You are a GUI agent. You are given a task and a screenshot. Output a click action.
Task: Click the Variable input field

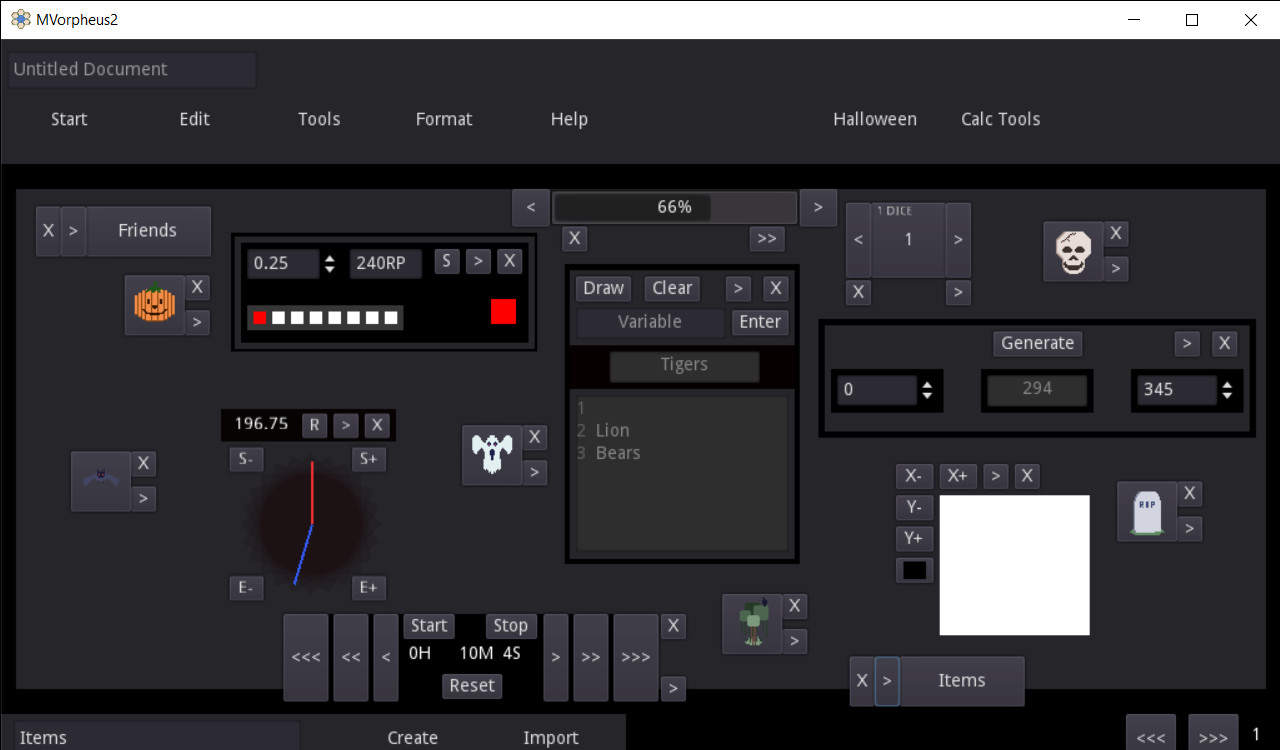click(648, 322)
